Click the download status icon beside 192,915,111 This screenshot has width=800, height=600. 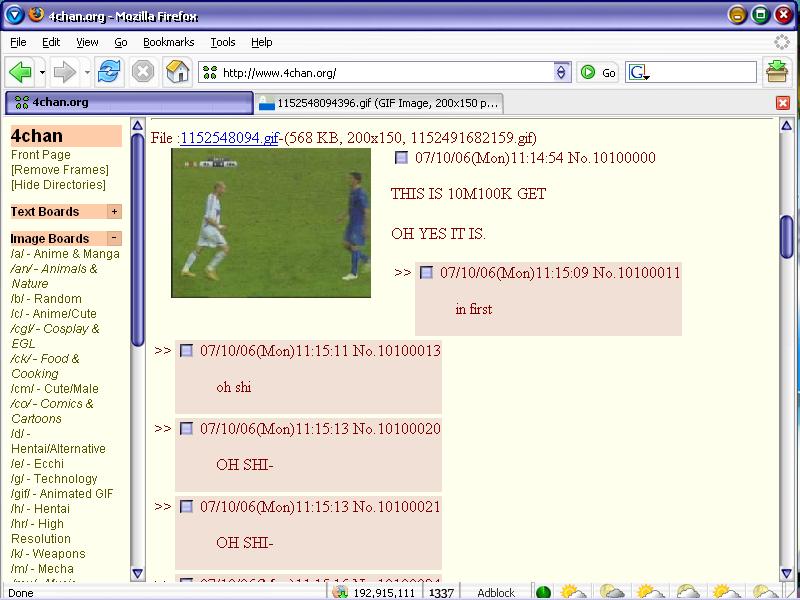click(x=340, y=592)
